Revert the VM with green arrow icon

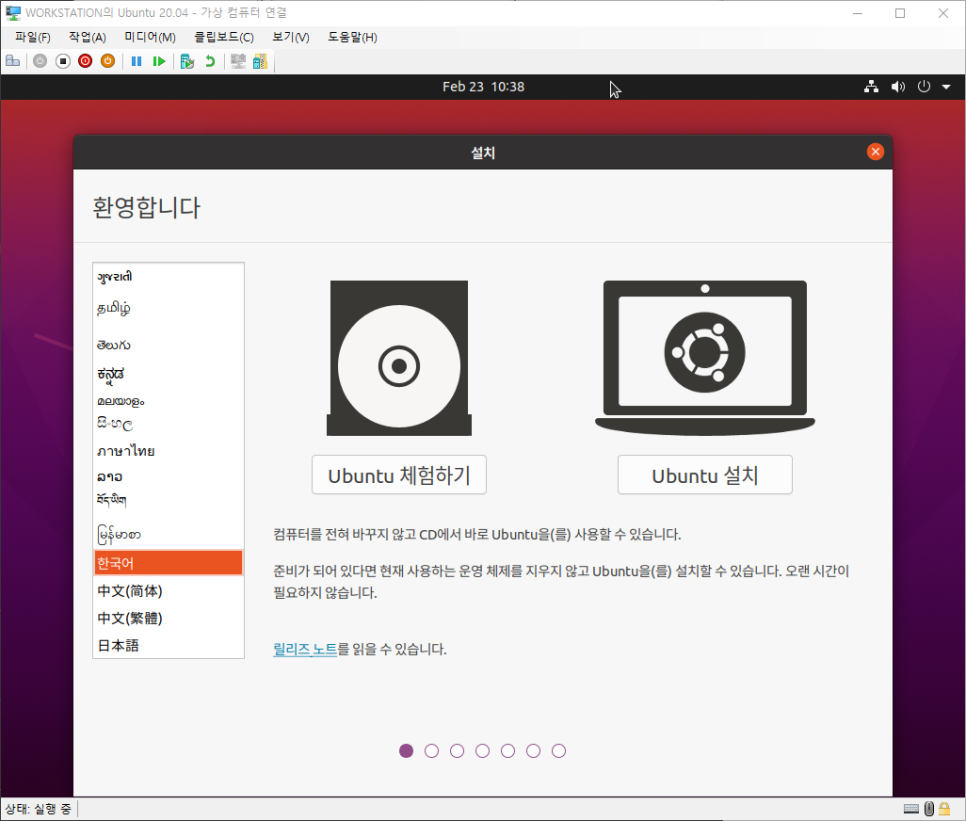coord(210,61)
